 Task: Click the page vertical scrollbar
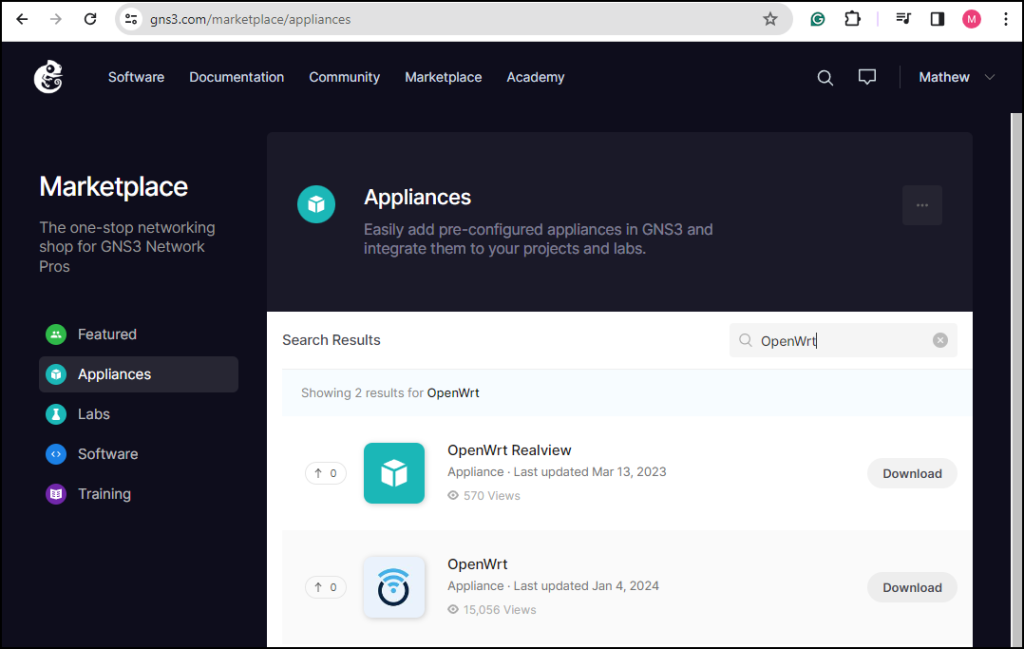[x=1016, y=381]
